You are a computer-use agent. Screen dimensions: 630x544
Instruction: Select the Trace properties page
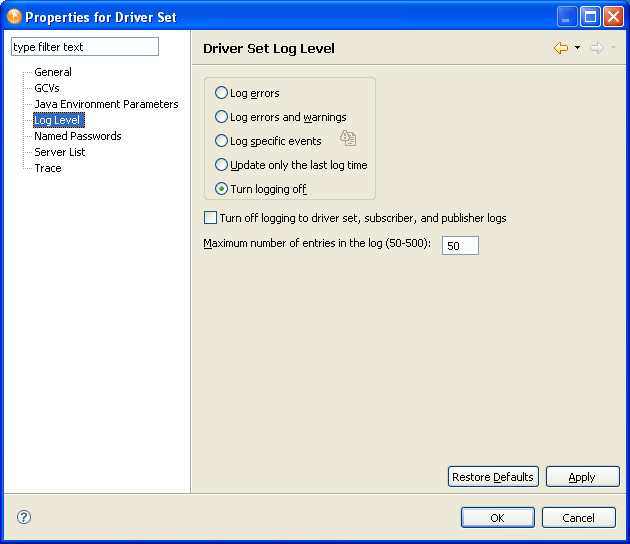click(48, 168)
